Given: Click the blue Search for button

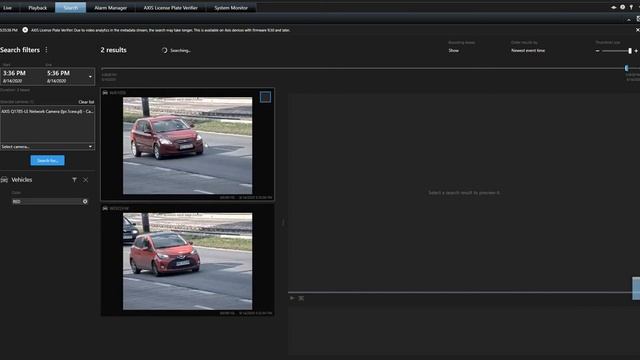Looking at the screenshot, I should (47, 160).
